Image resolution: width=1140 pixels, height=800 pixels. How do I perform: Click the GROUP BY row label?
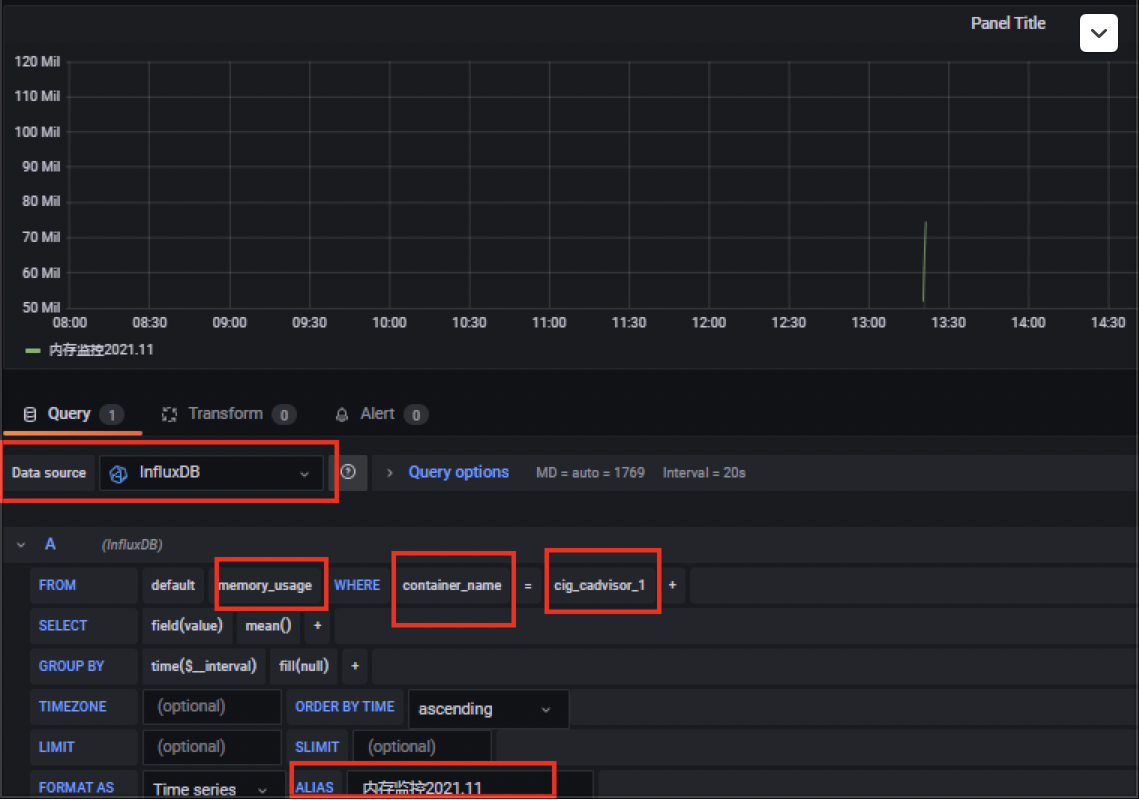click(x=71, y=666)
